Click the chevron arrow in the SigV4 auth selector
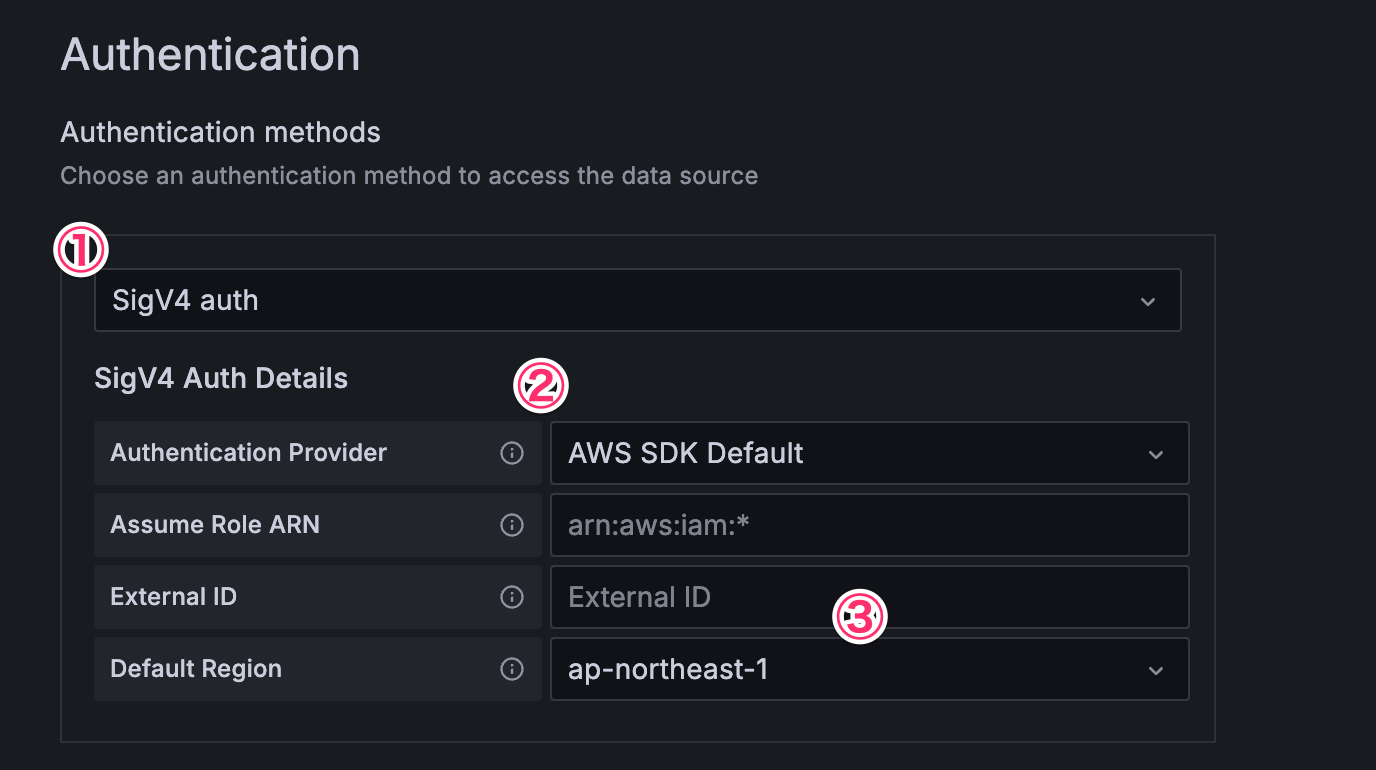This screenshot has height=770, width=1376. coord(1148,301)
